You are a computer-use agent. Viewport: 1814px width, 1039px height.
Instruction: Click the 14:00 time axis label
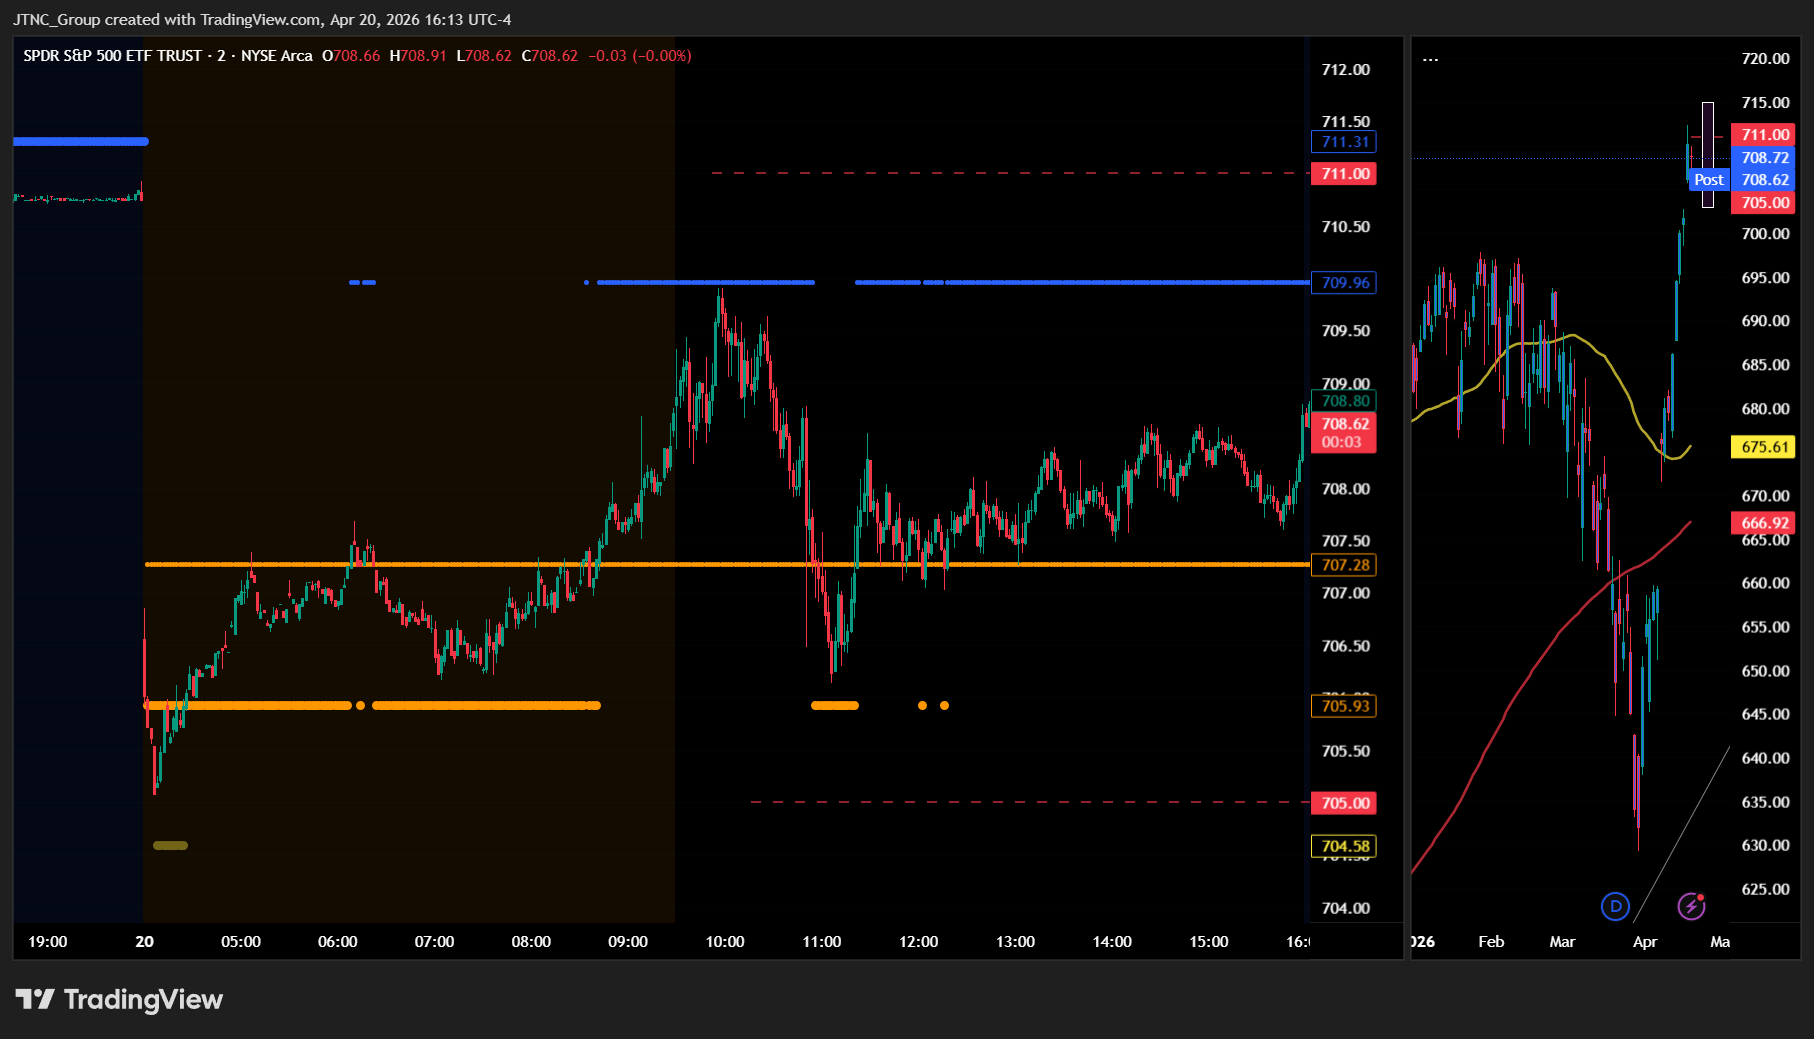click(x=1112, y=942)
